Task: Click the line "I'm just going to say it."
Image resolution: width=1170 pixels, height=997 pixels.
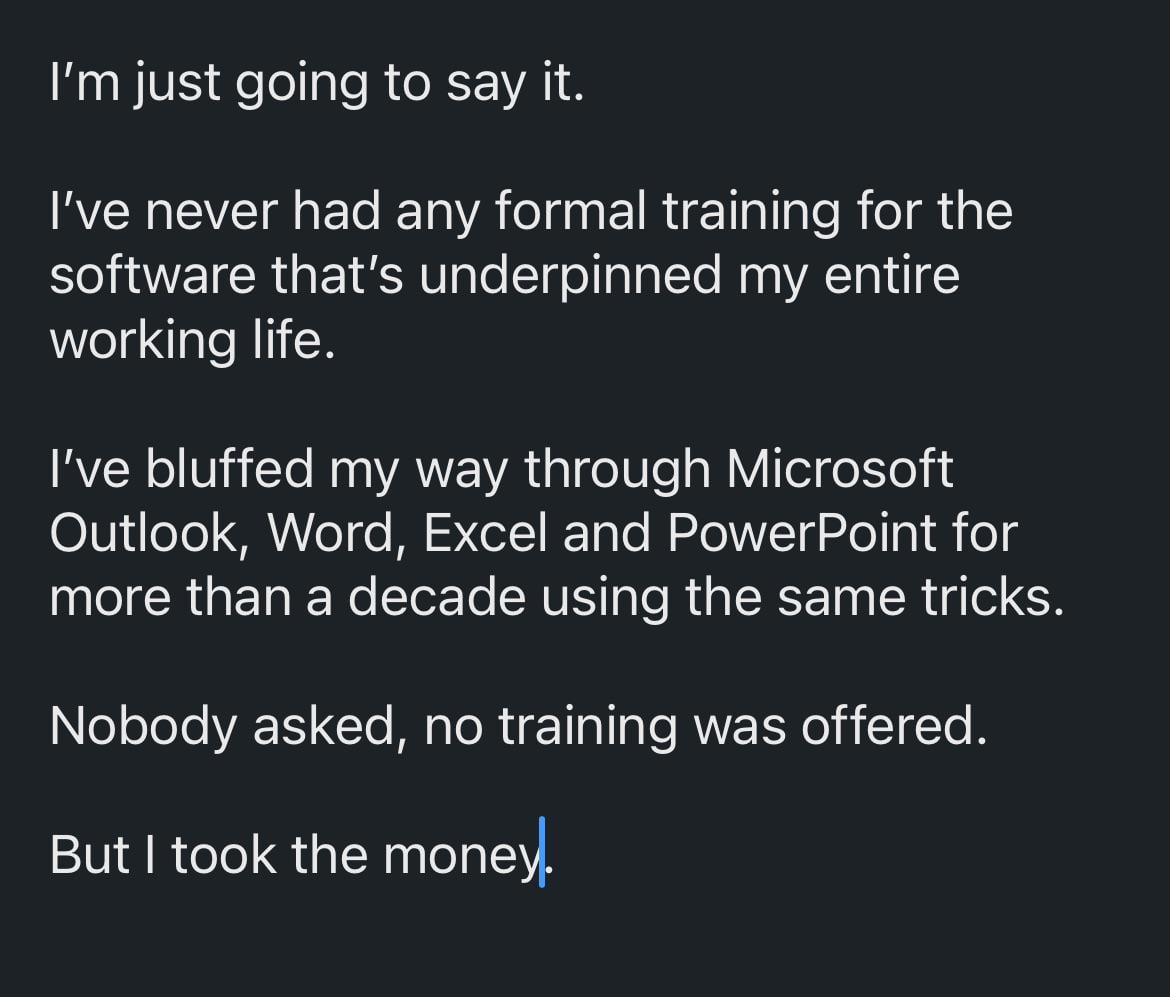Action: [316, 83]
